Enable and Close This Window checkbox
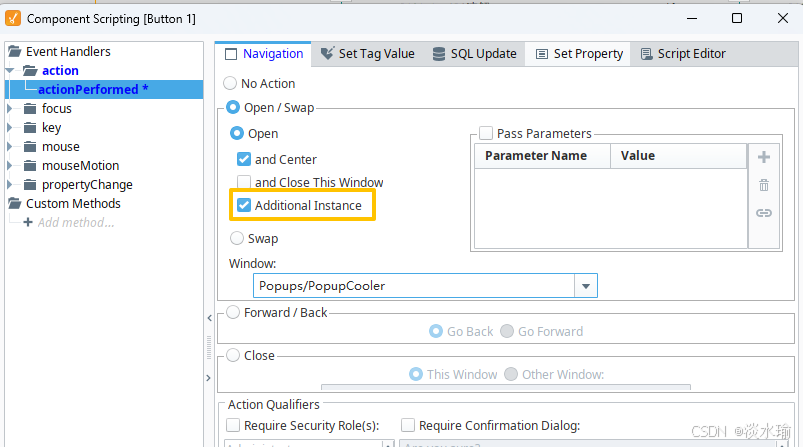 tap(244, 182)
